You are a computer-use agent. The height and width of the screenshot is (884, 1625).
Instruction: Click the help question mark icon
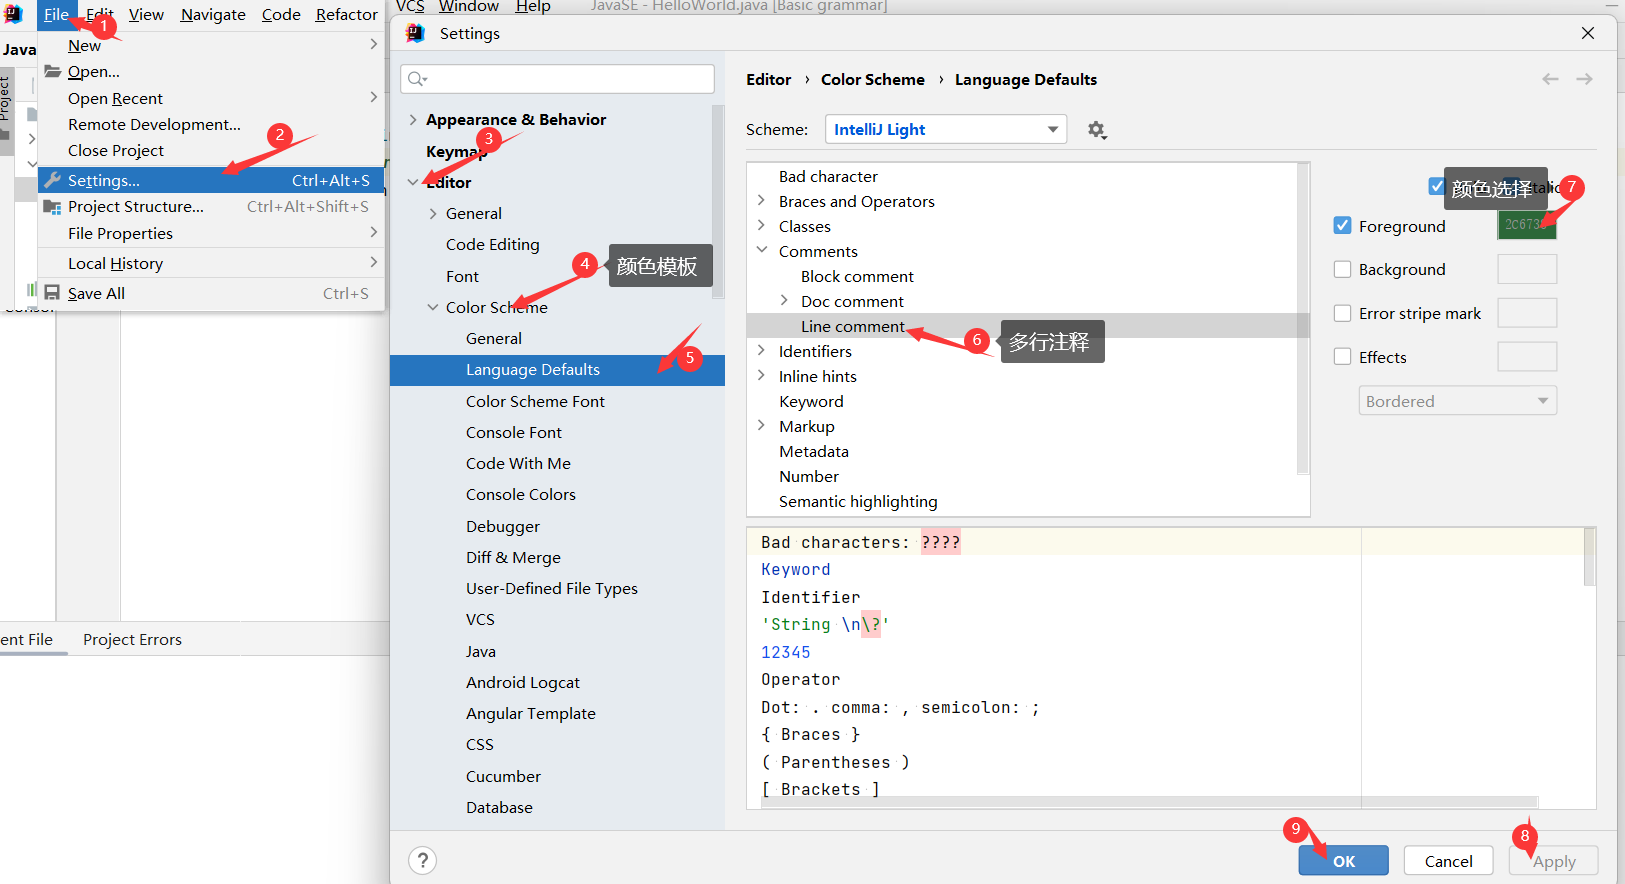[423, 860]
